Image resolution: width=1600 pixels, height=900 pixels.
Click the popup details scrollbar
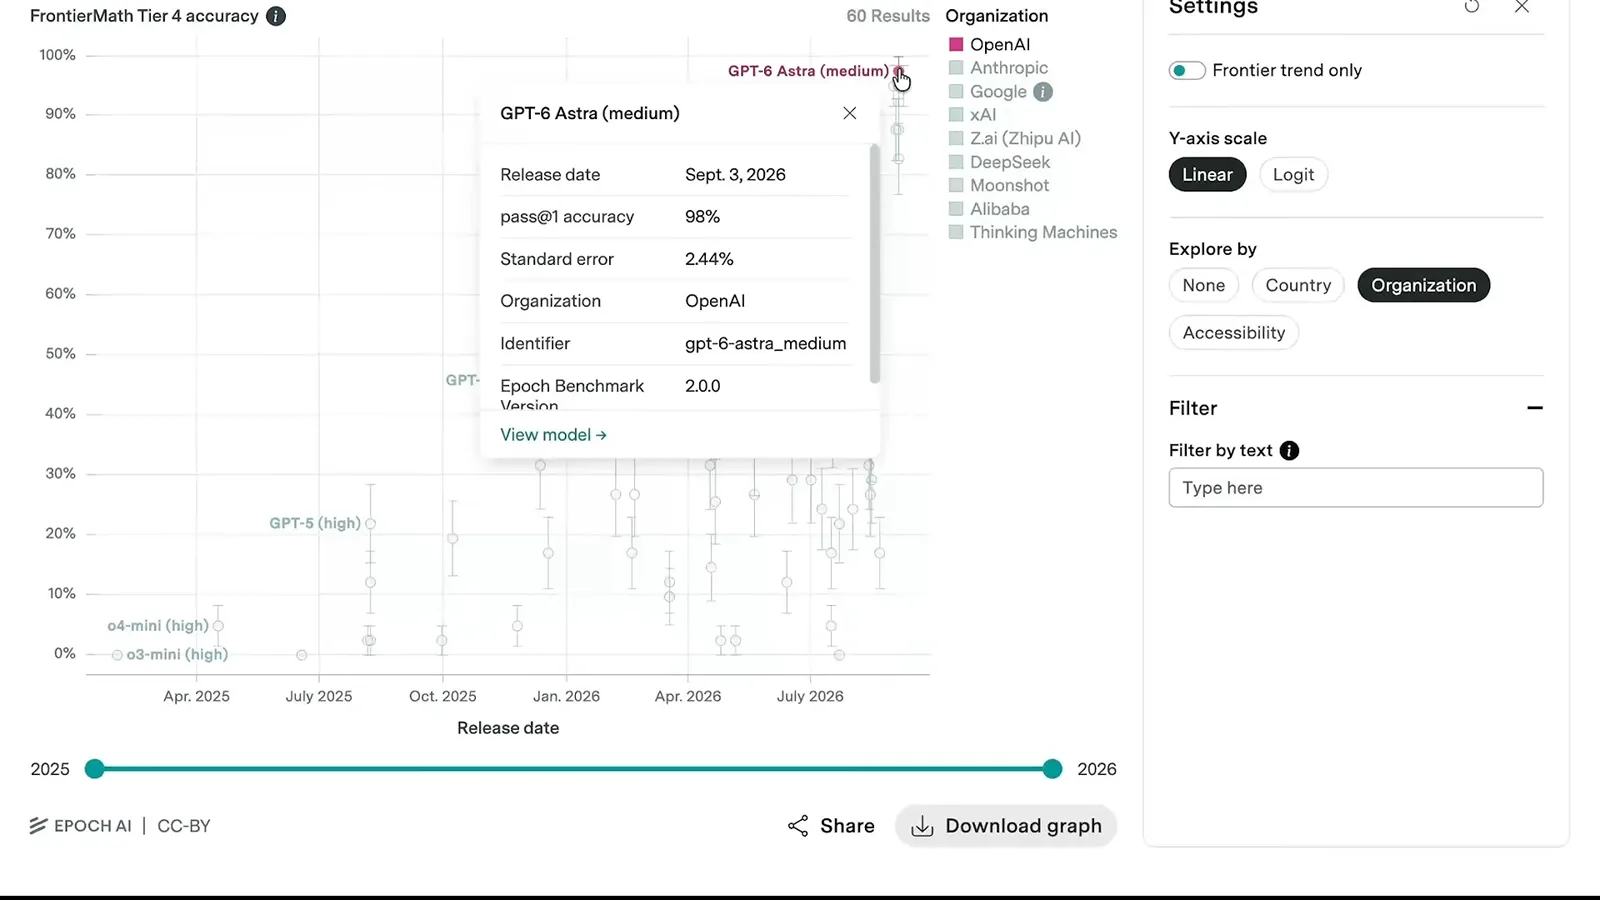tap(875, 264)
